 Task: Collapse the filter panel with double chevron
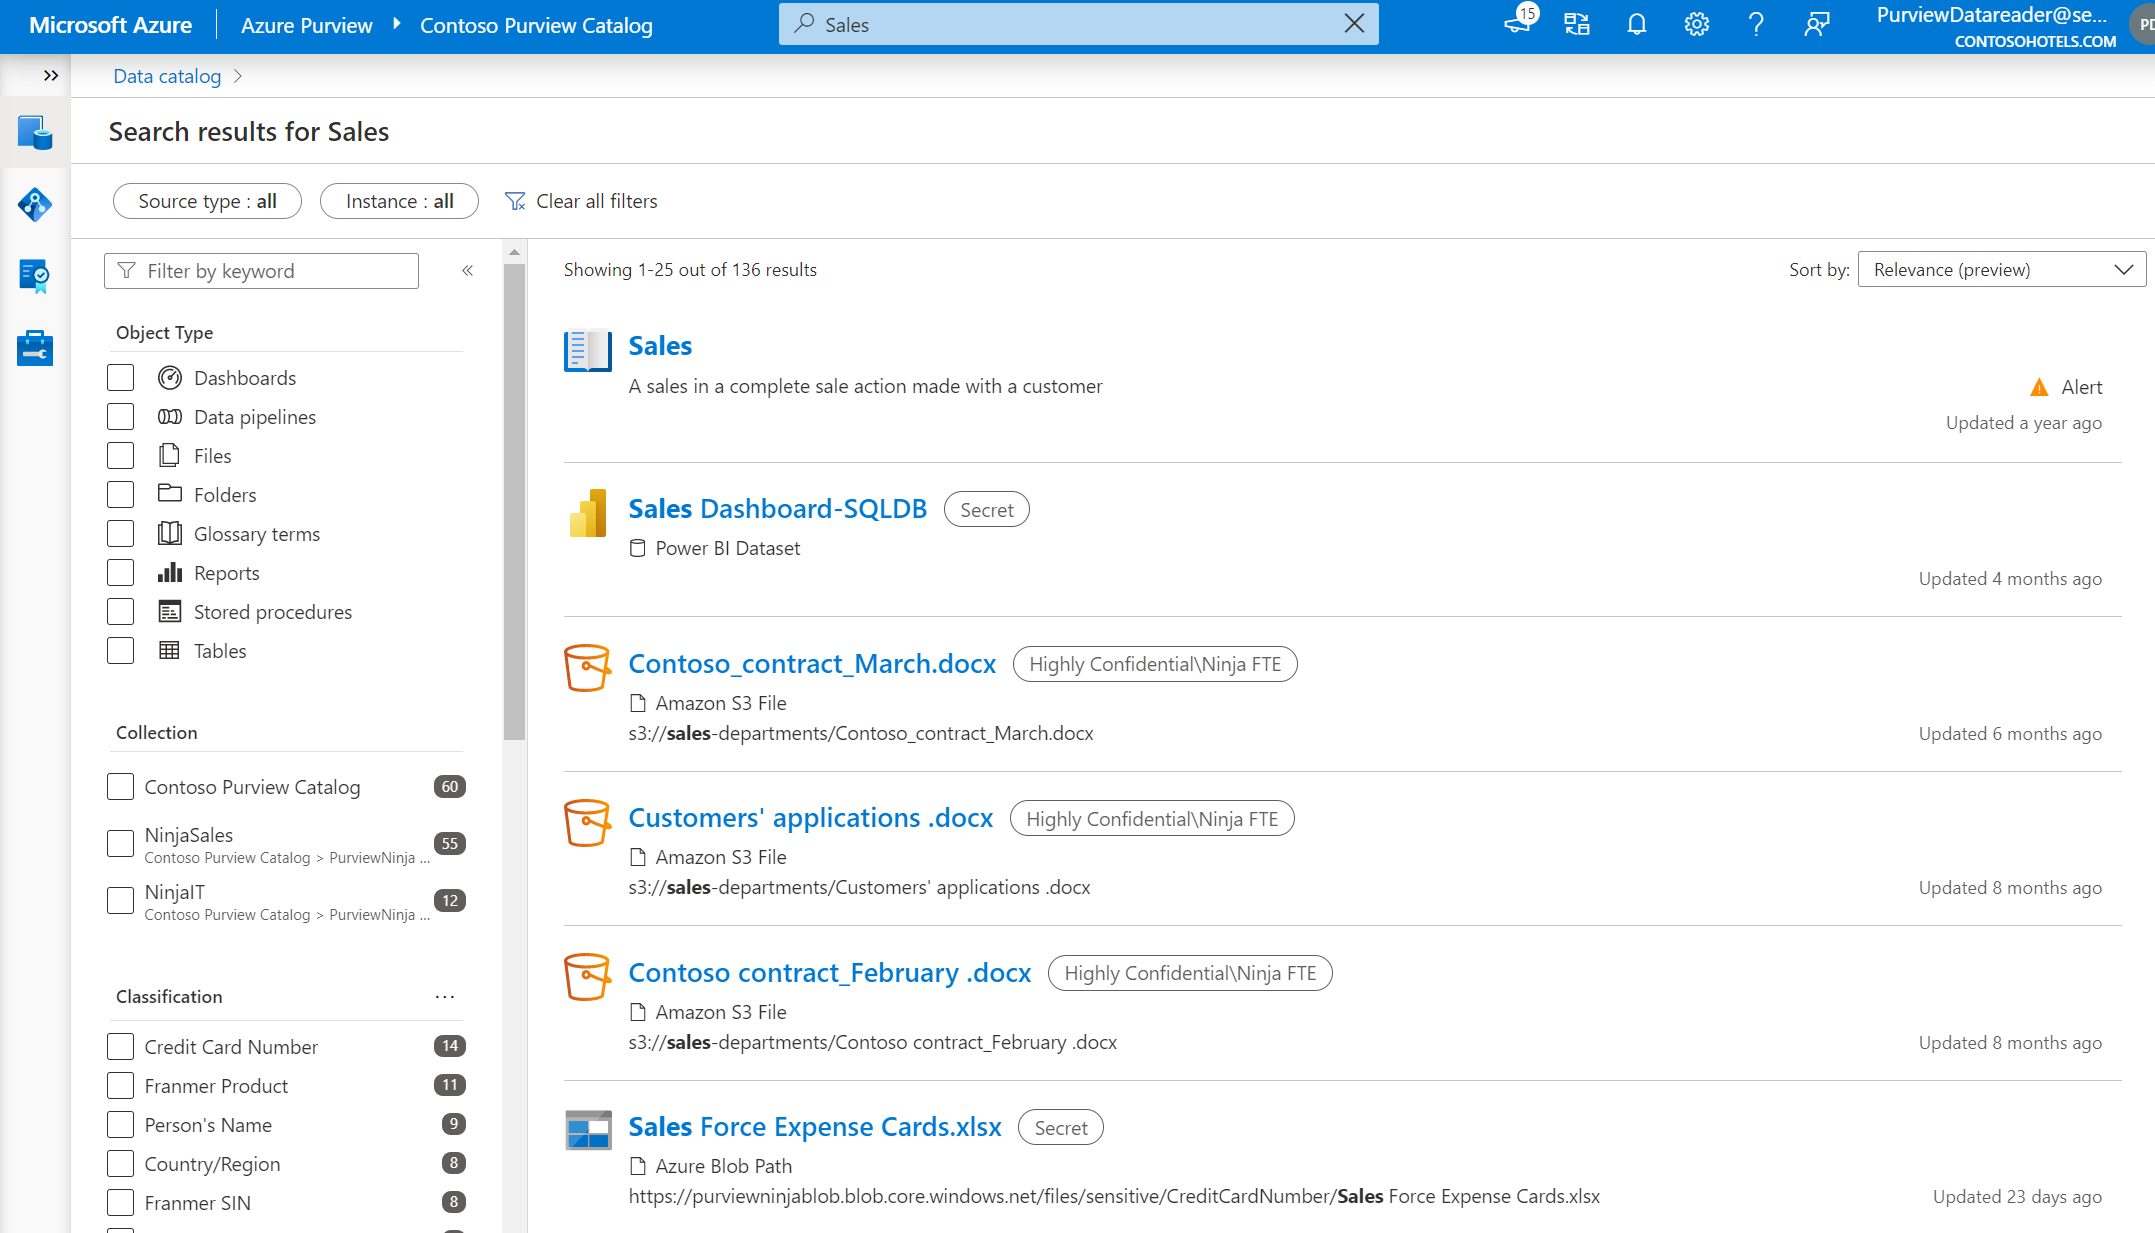(467, 271)
